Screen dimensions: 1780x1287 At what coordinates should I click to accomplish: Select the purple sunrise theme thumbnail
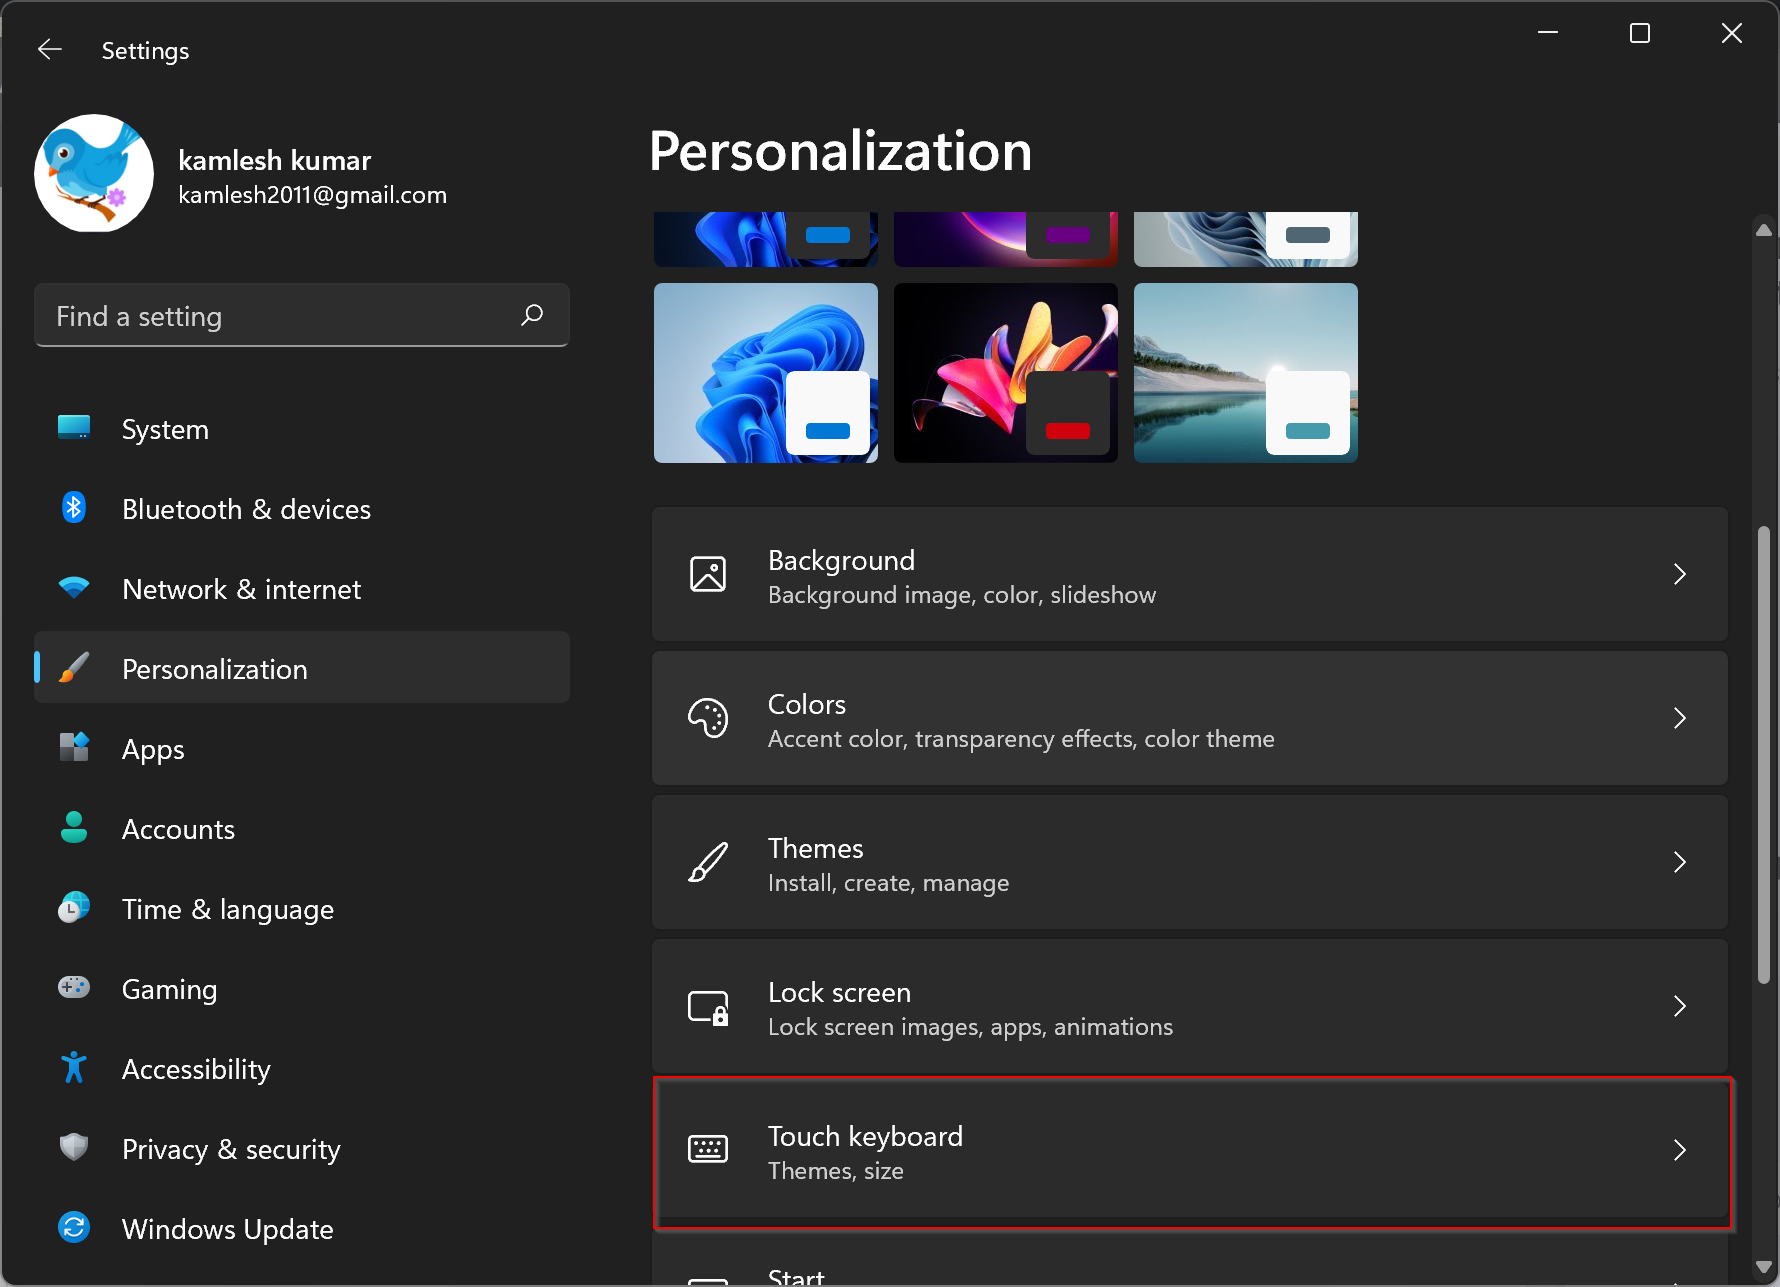point(1006,239)
